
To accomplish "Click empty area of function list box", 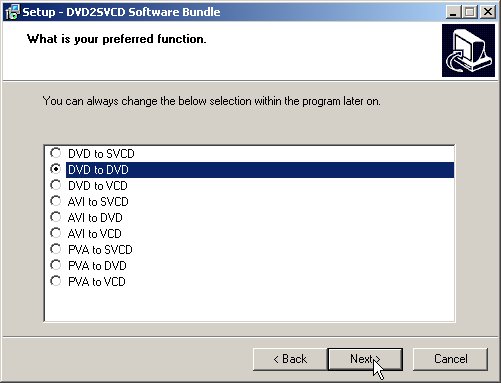I will click(x=249, y=305).
